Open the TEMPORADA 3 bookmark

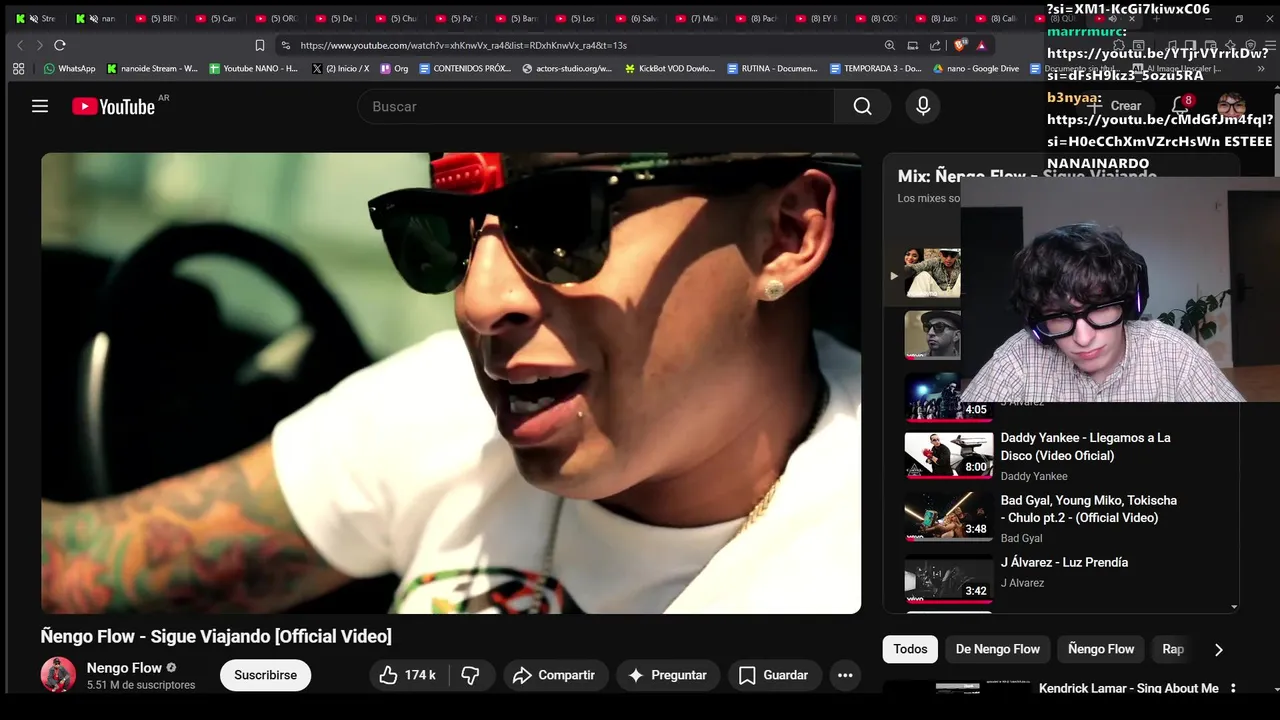coord(876,69)
